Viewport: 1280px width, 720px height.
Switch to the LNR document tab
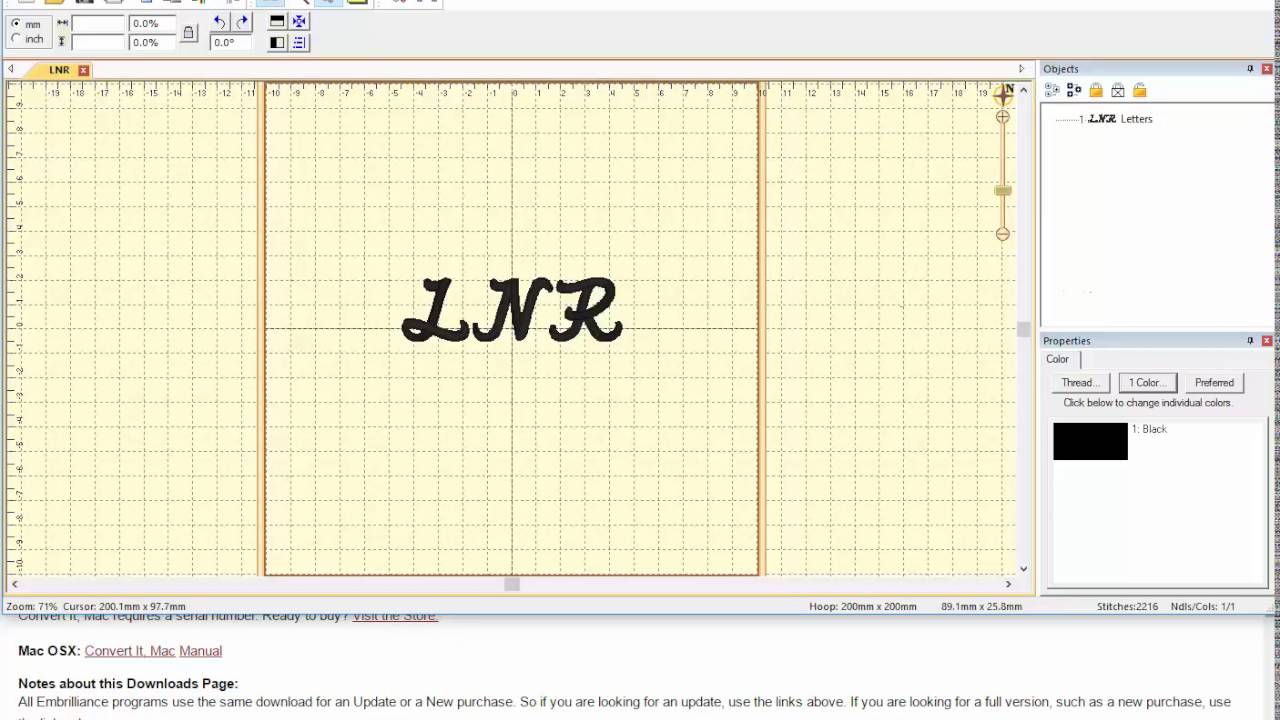point(59,70)
